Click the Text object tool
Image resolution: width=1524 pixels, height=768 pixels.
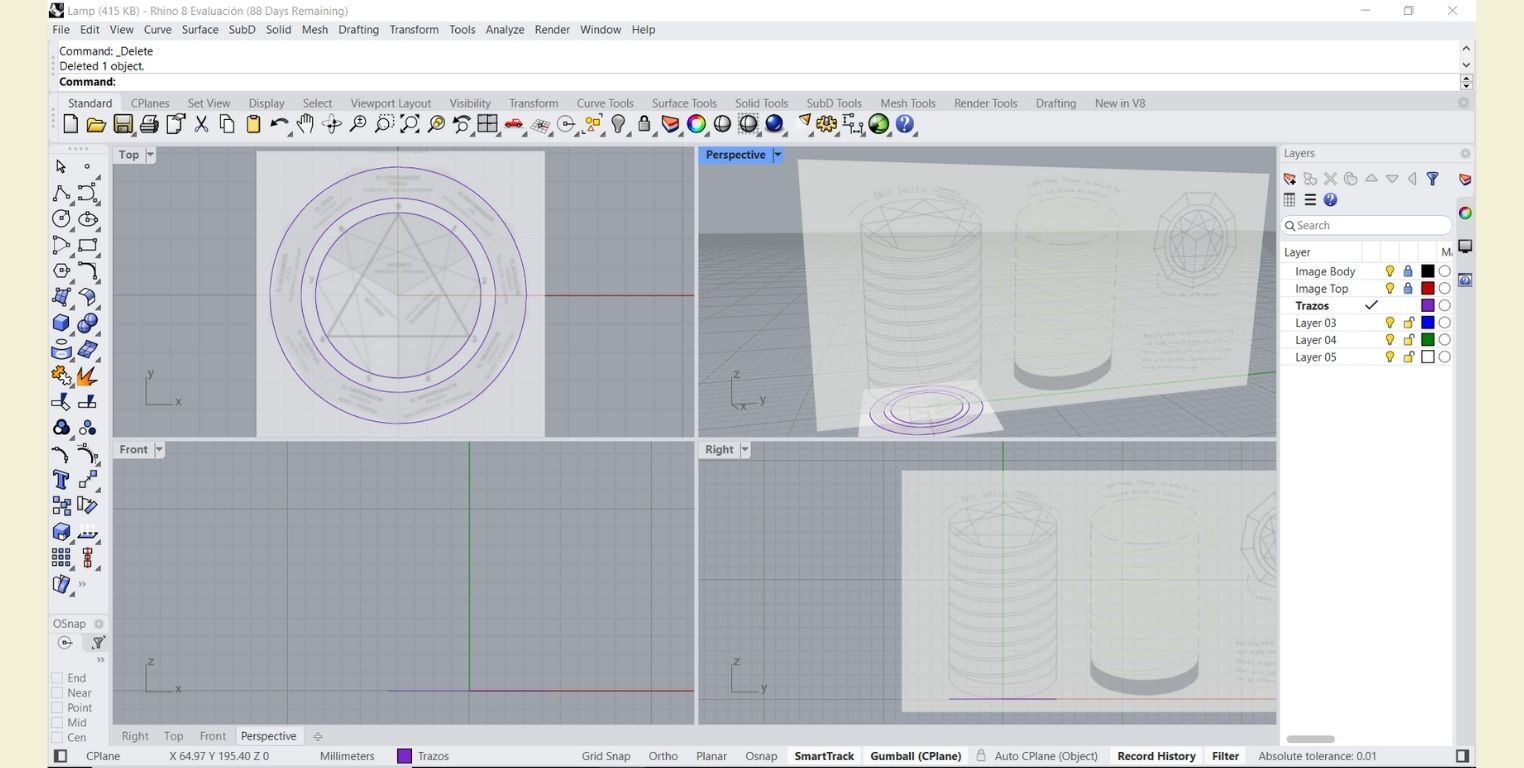point(62,480)
